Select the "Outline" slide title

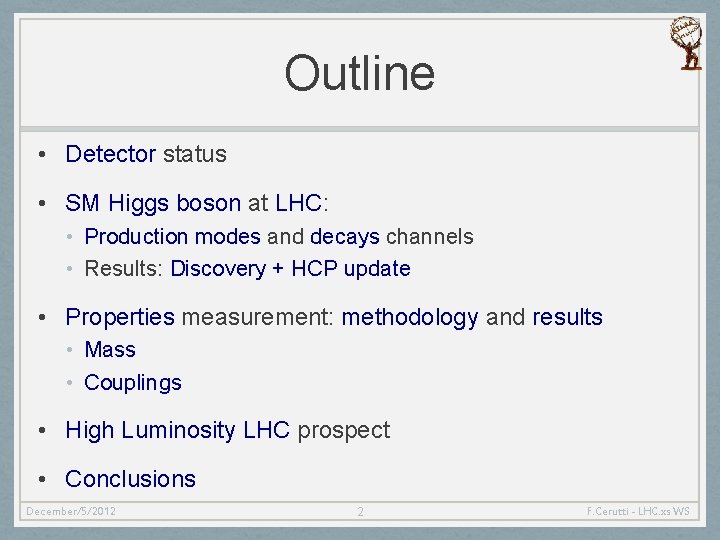coord(359,73)
